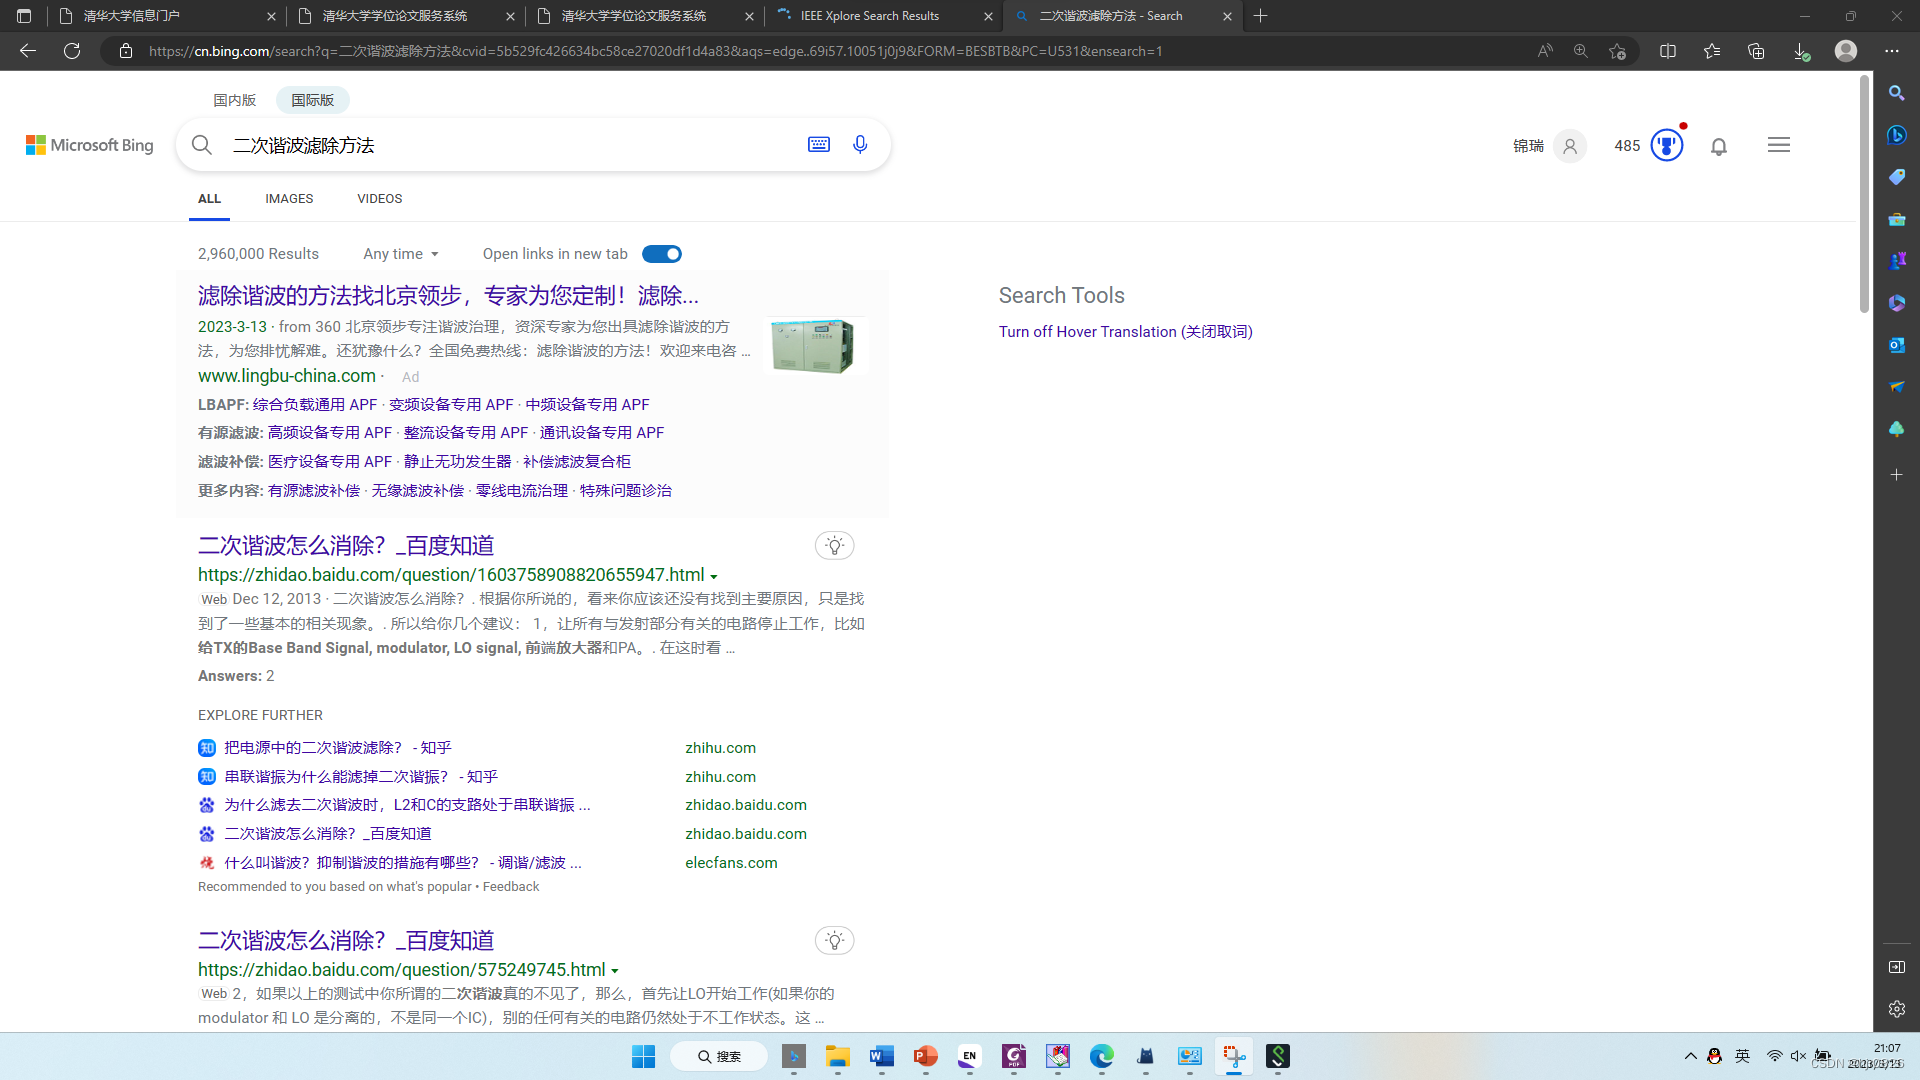Select the ALL results tab

click(209, 199)
